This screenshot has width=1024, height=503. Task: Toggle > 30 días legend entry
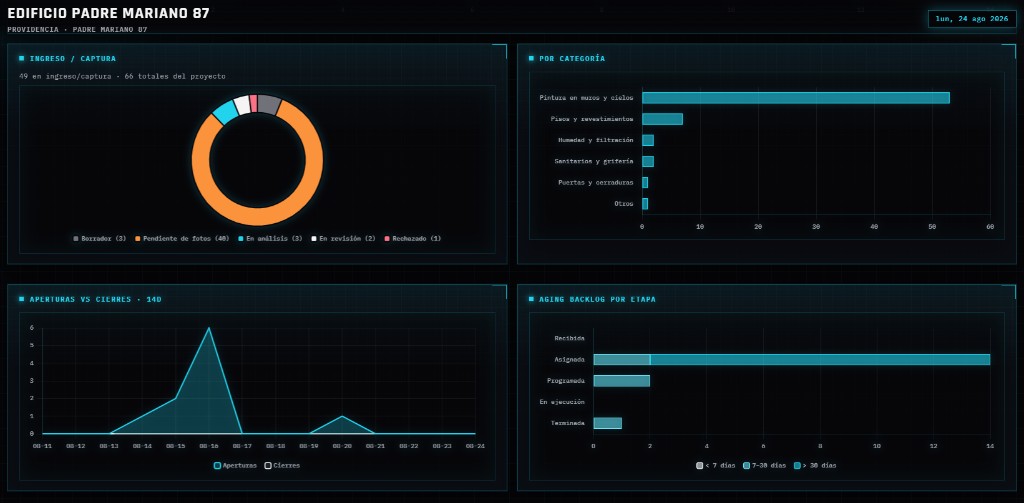coord(815,465)
